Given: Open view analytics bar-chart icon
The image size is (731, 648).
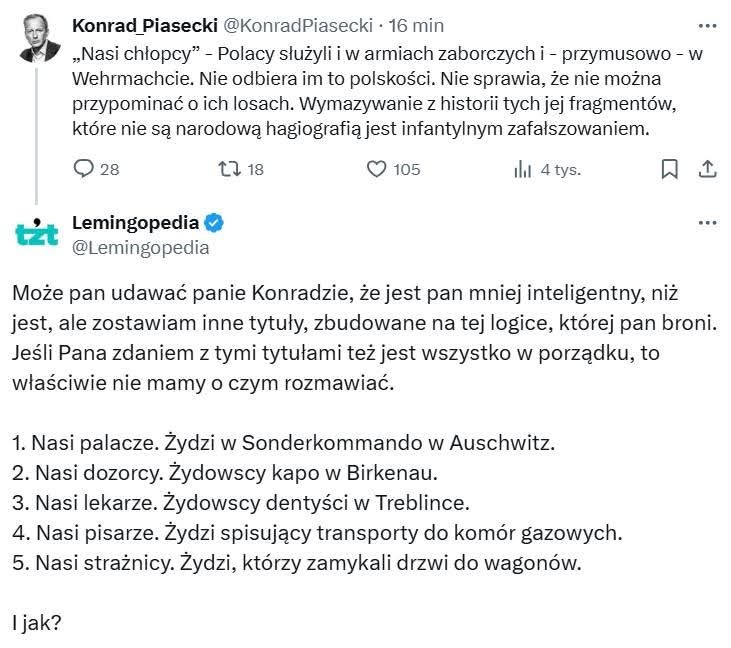Looking at the screenshot, I should click(x=522, y=170).
